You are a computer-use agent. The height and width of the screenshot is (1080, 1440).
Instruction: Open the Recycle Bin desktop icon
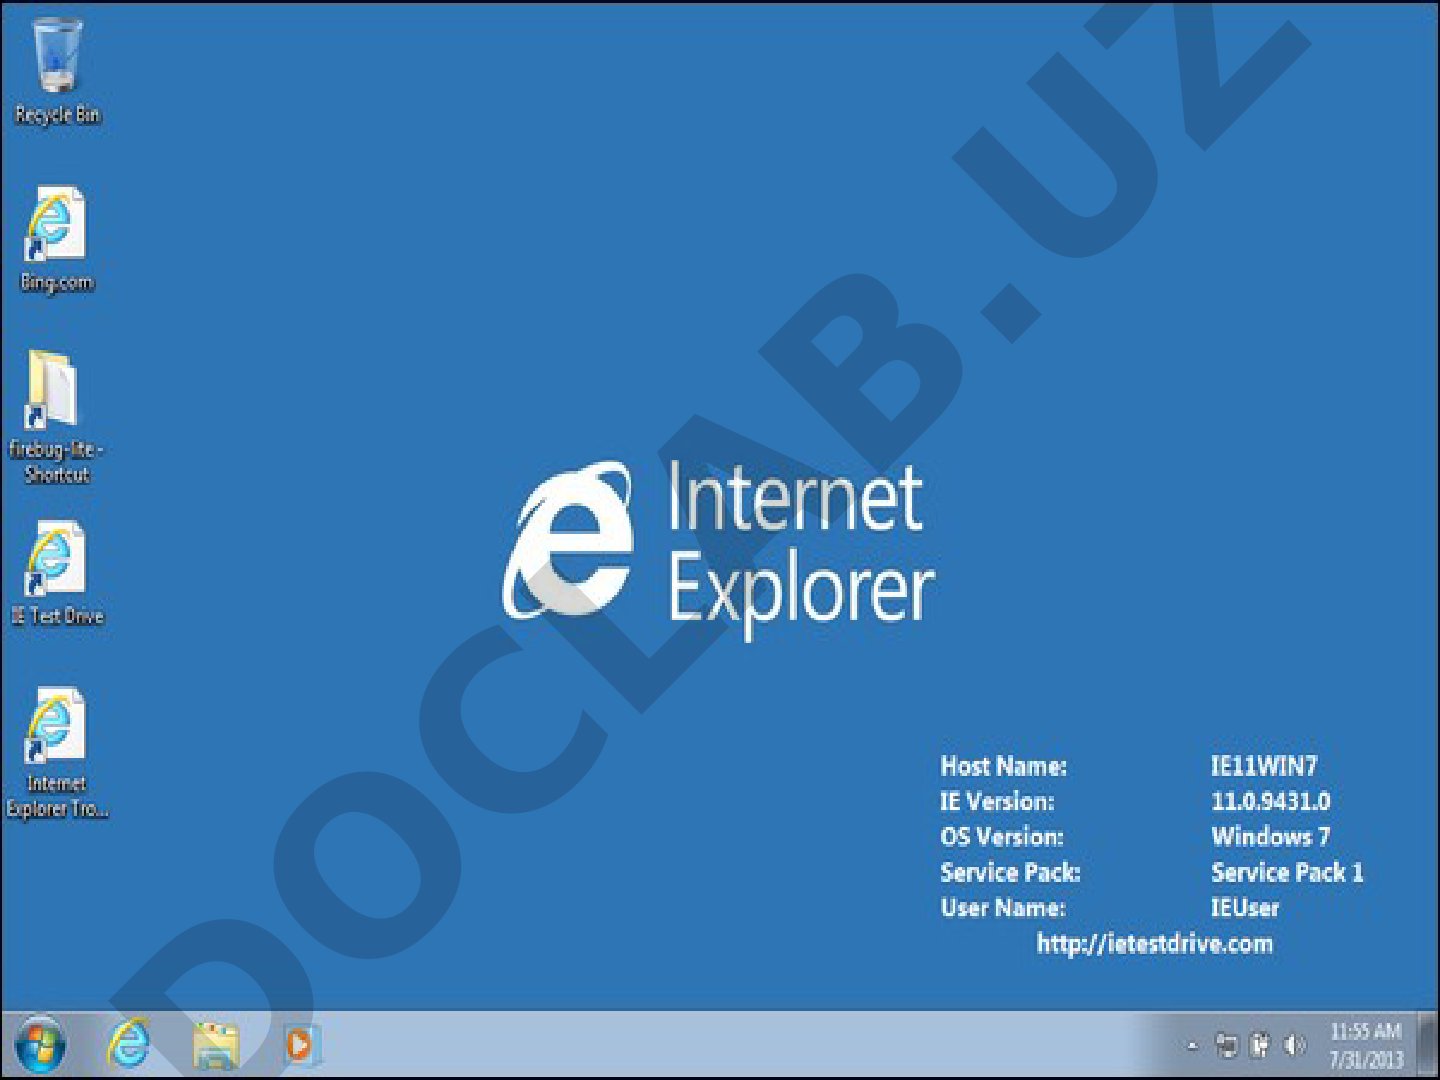[x=57, y=56]
